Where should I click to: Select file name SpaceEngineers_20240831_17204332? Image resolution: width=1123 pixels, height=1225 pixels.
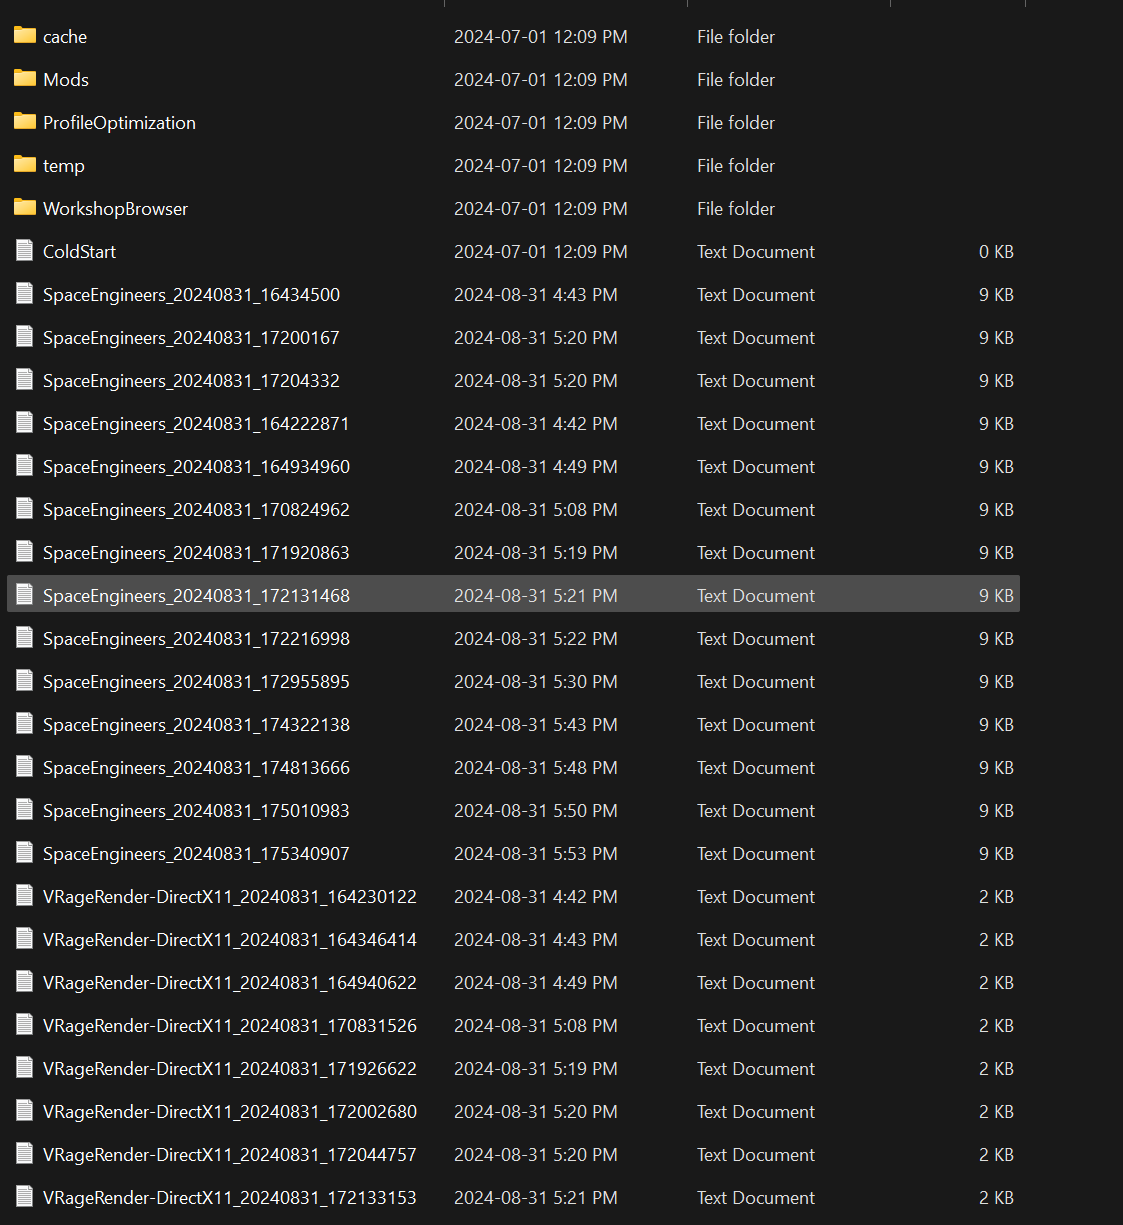click(x=191, y=381)
